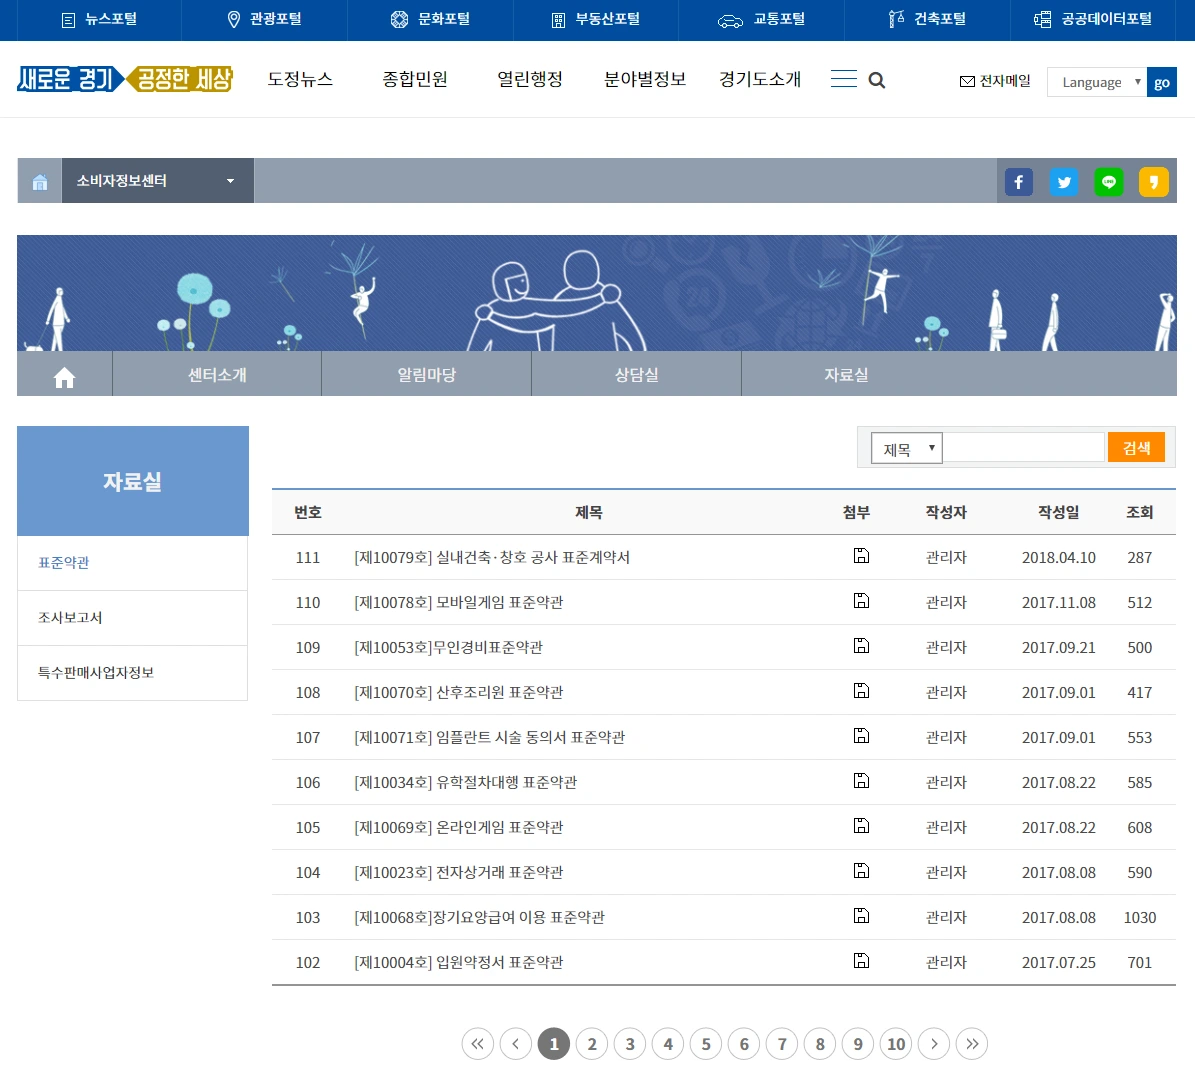
Task: Open the 종합민원 main menu
Action: pyautogui.click(x=415, y=79)
